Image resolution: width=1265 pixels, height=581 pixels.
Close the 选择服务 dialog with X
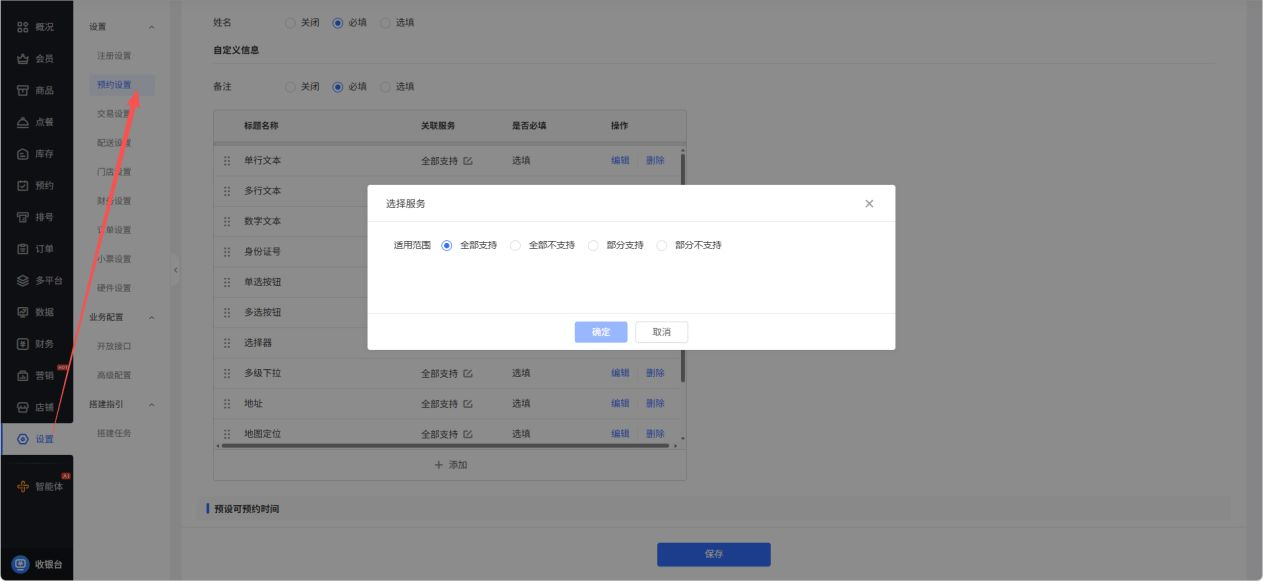click(x=869, y=204)
